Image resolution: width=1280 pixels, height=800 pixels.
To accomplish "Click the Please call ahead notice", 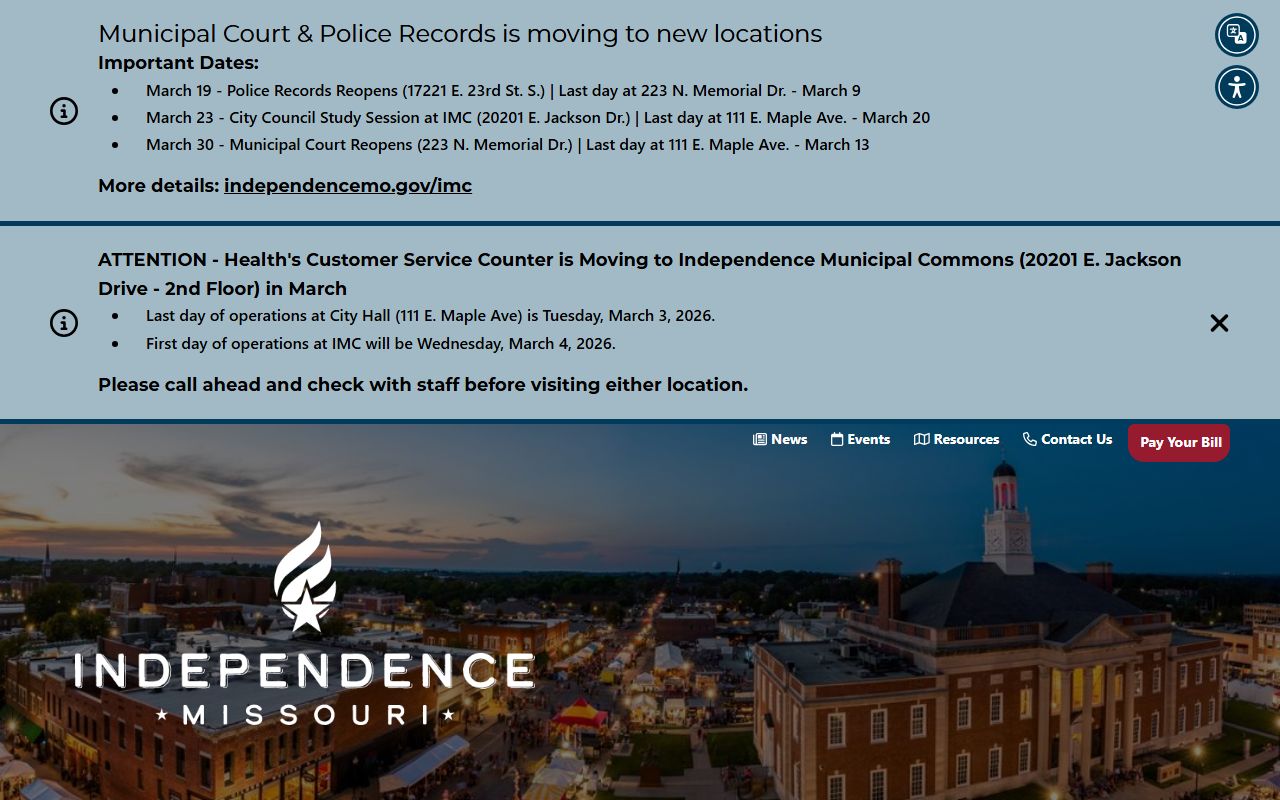I will [x=423, y=384].
